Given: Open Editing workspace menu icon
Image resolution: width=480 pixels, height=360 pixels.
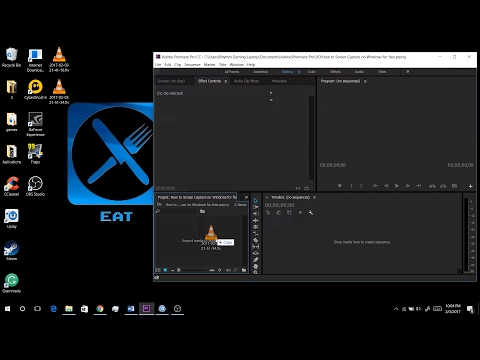Looking at the screenshot, I should tap(299, 72).
